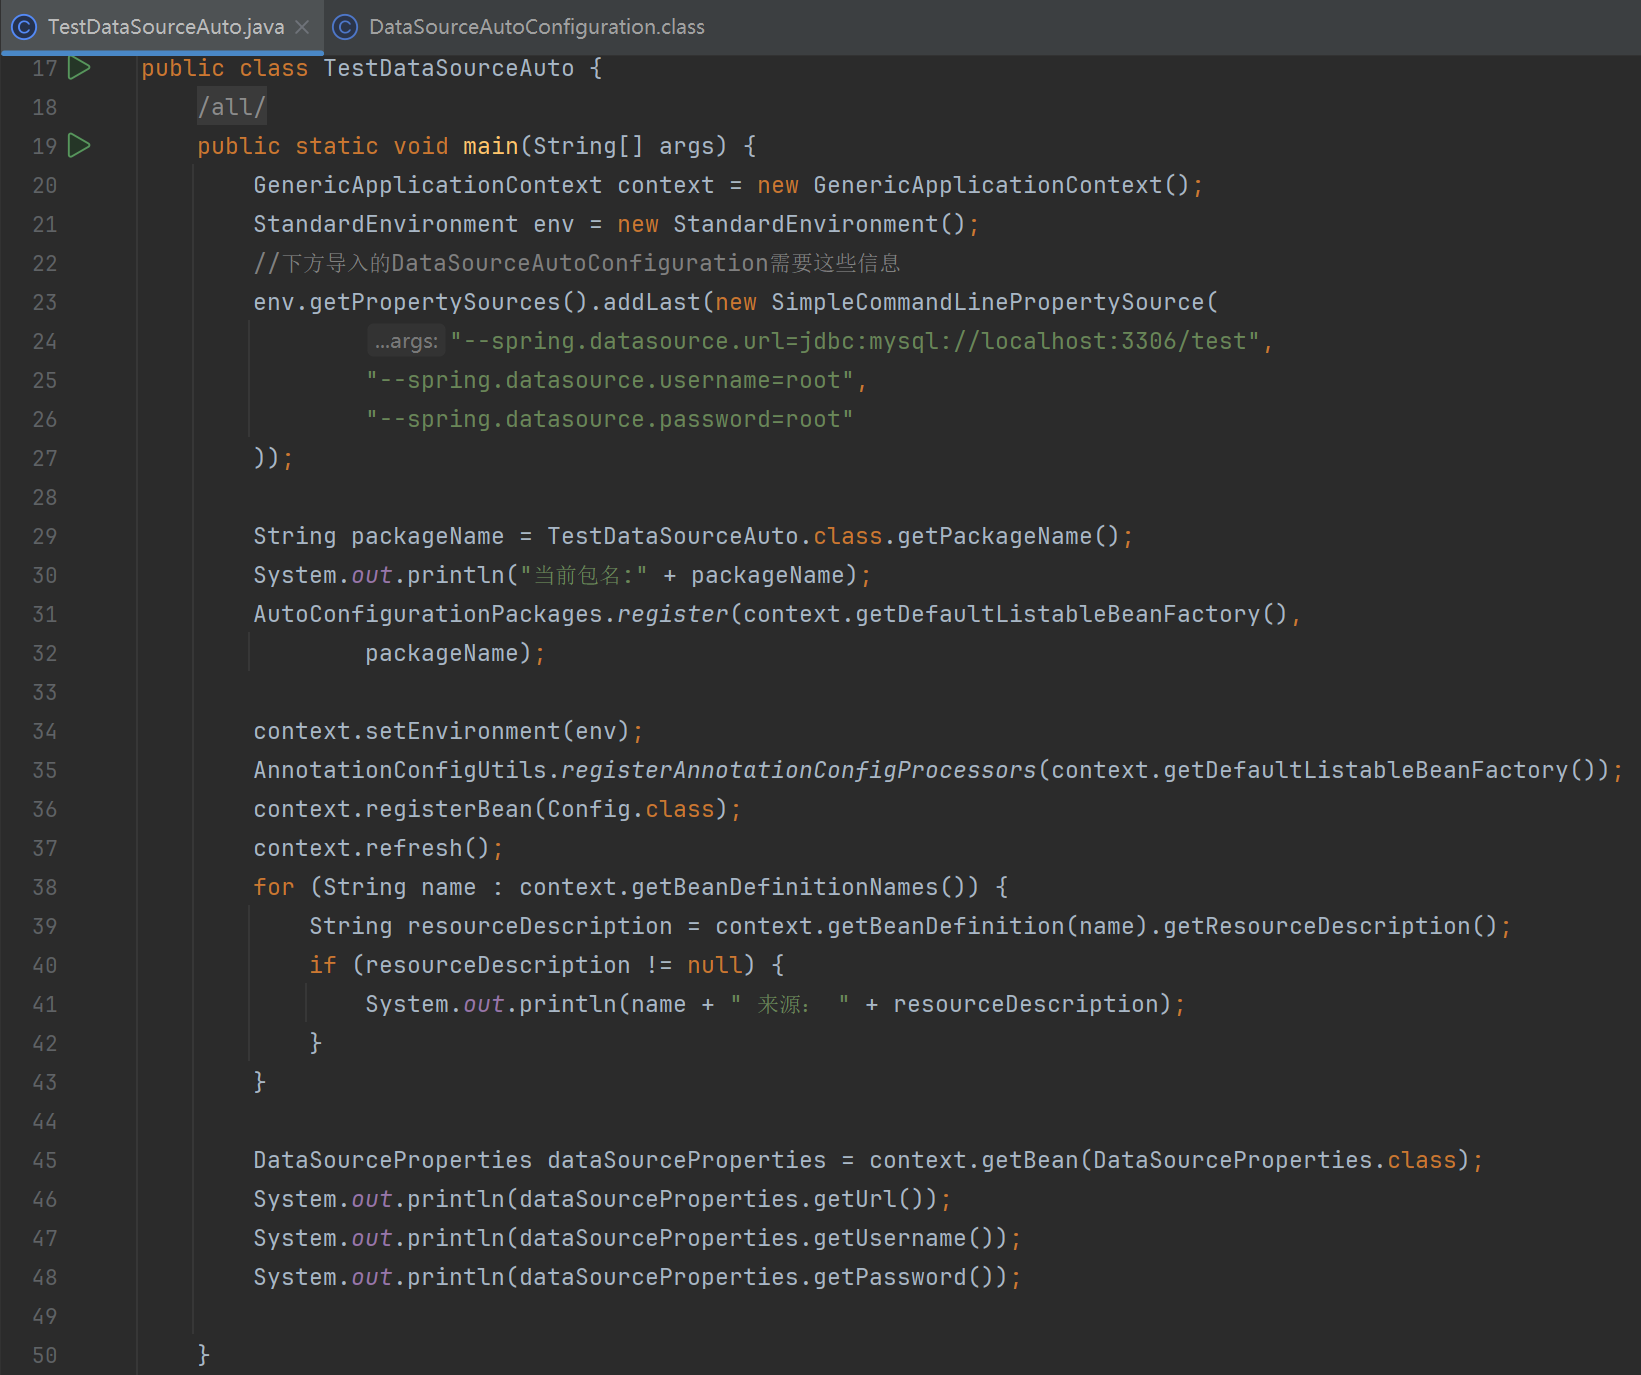Click the TestDataSourceAuto class name on line 17
Image resolution: width=1641 pixels, height=1375 pixels.
click(449, 69)
